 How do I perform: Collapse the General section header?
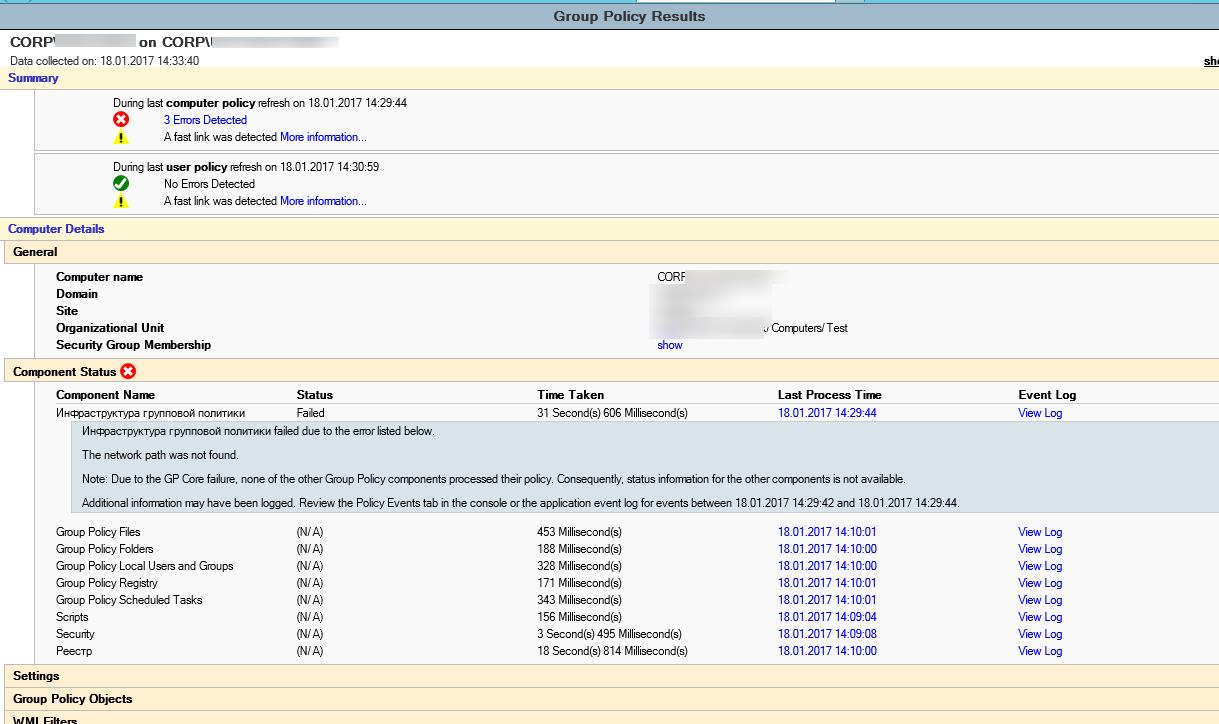pyautogui.click(x=35, y=252)
